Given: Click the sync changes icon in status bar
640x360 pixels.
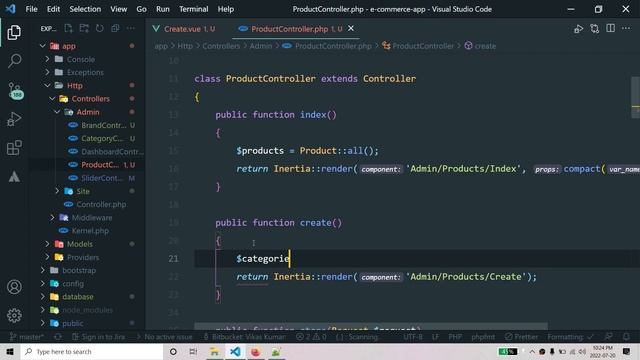Looking at the screenshot, I should (58, 337).
